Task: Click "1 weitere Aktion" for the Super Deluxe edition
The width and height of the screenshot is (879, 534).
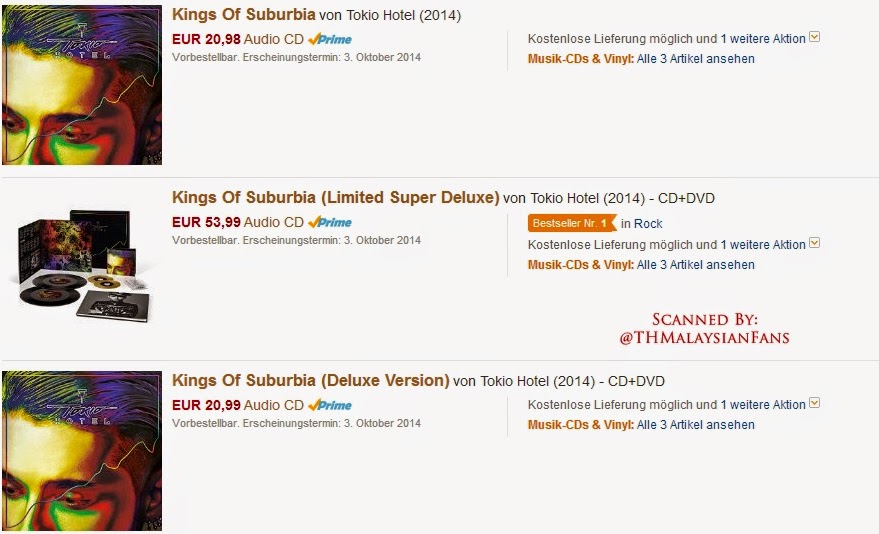Action: [x=762, y=245]
